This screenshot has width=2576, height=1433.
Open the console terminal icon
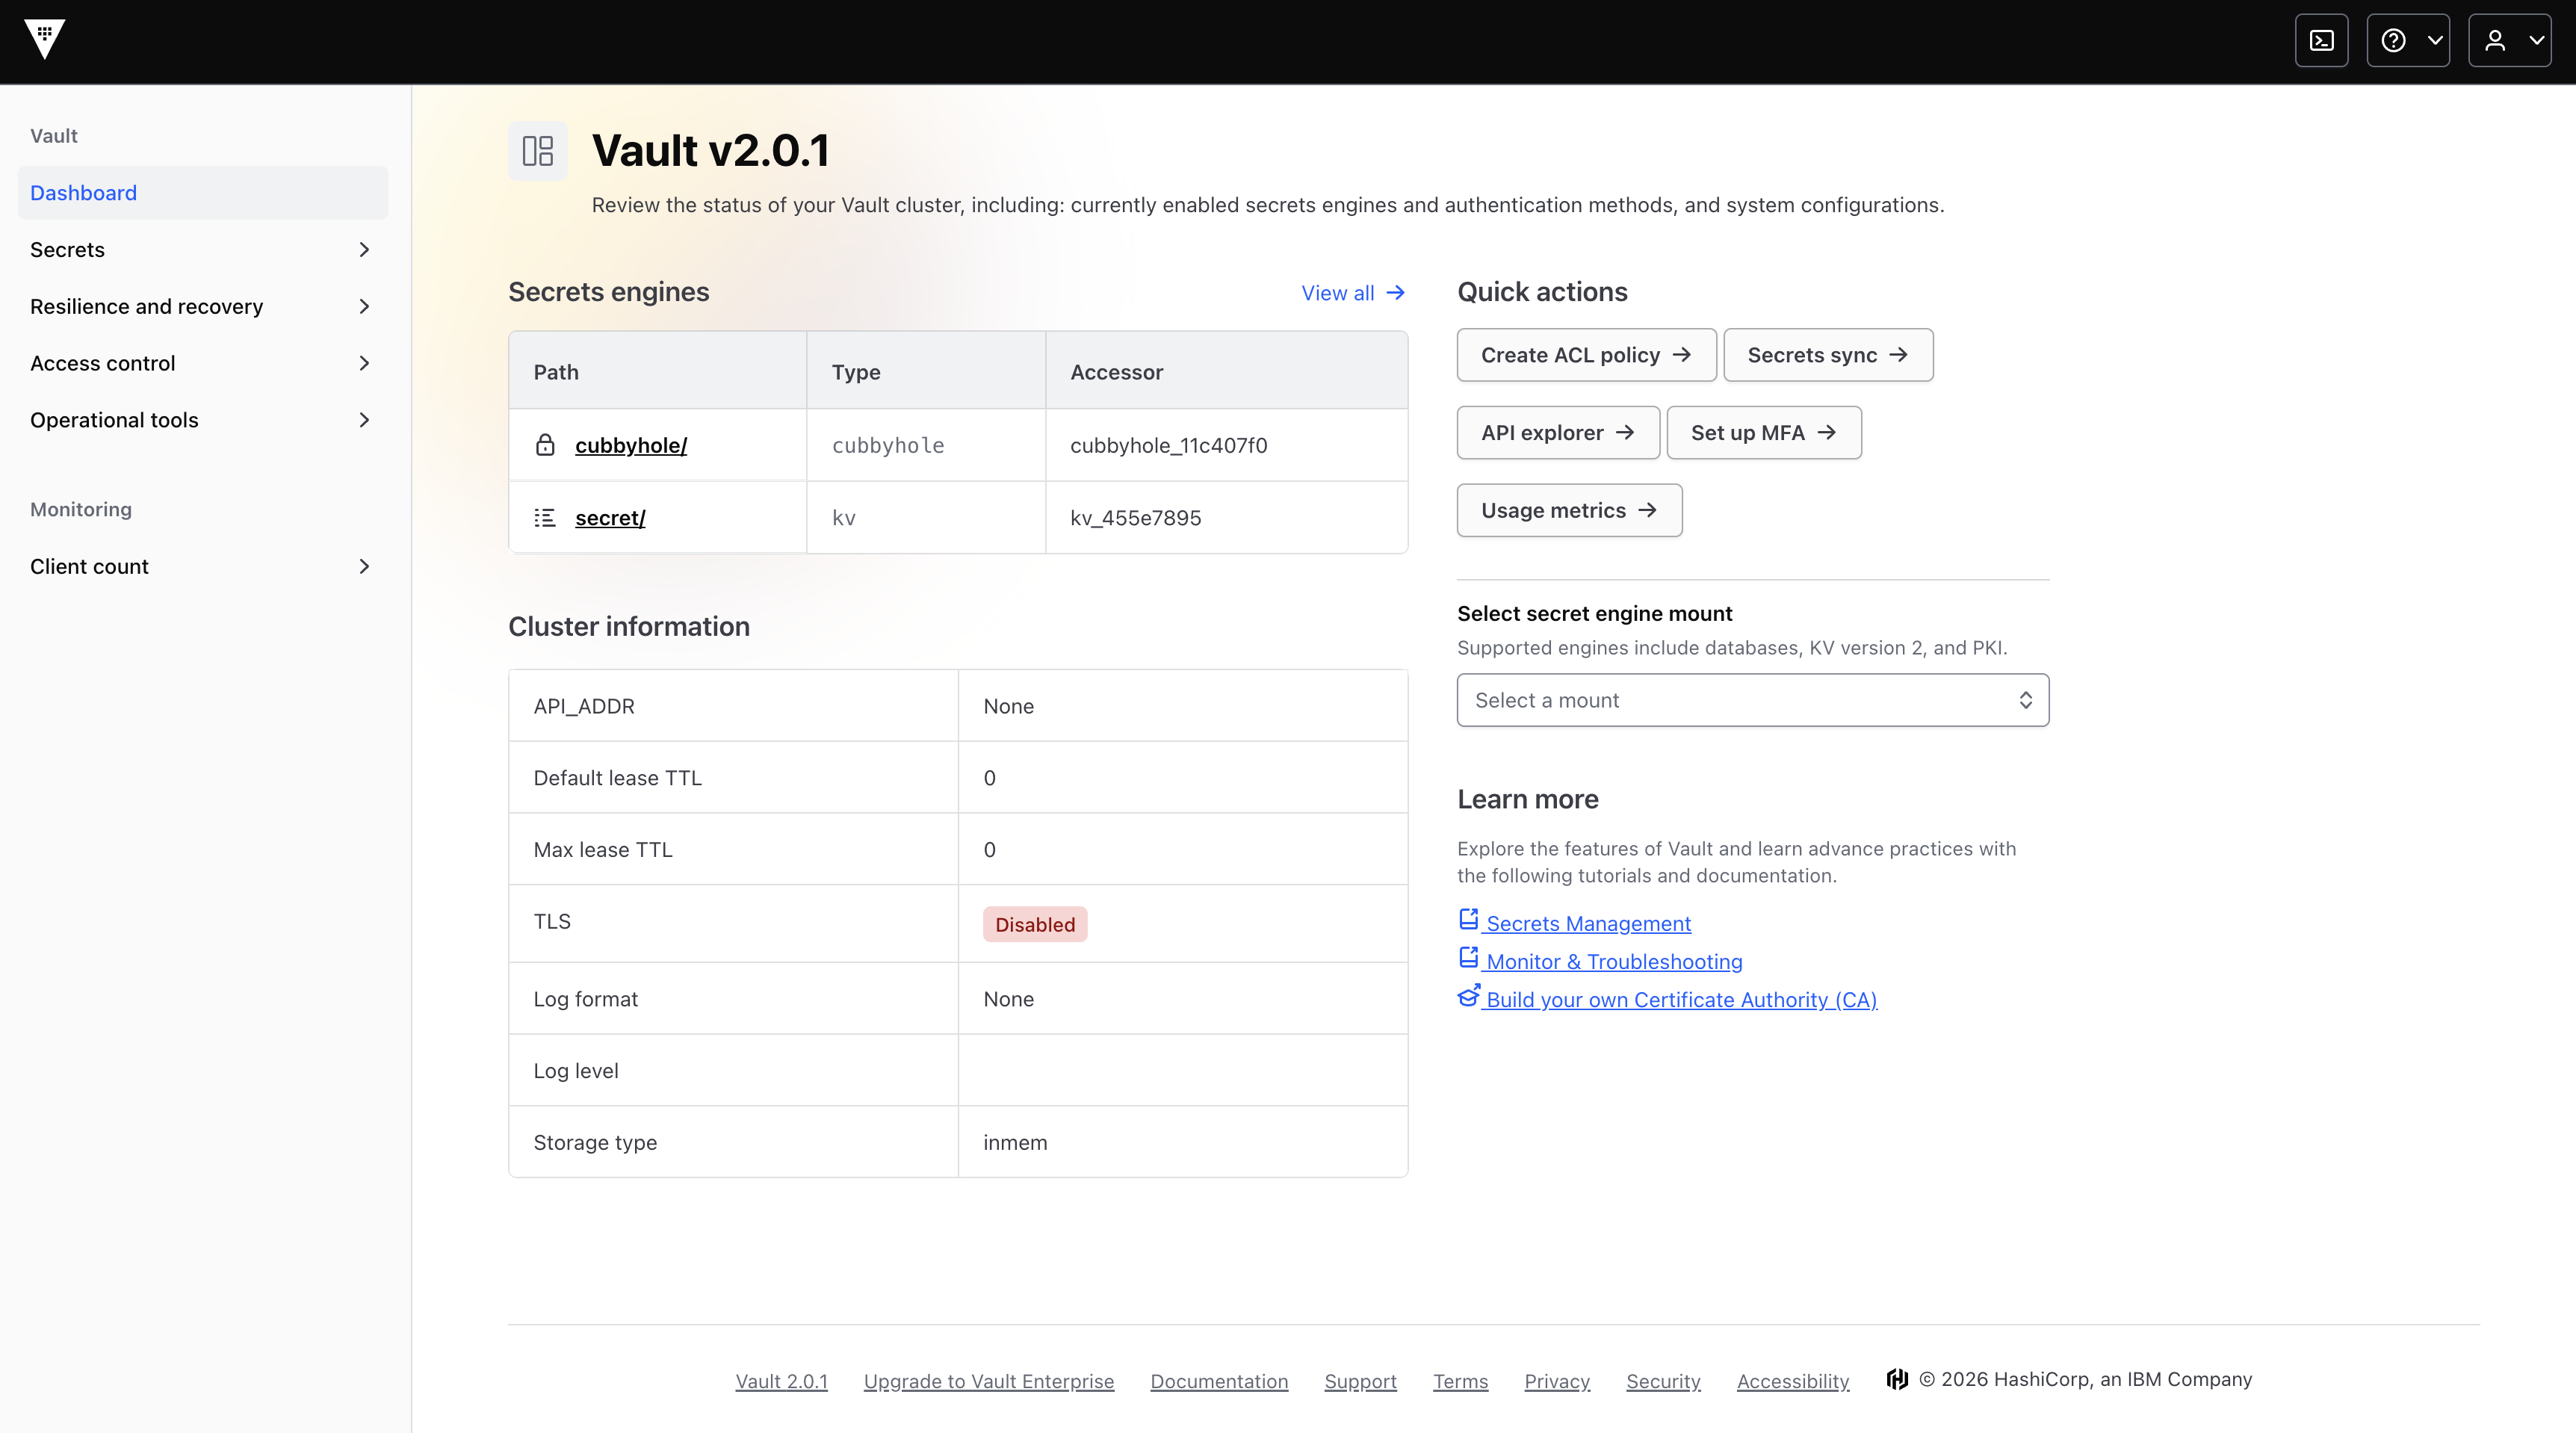(2321, 40)
